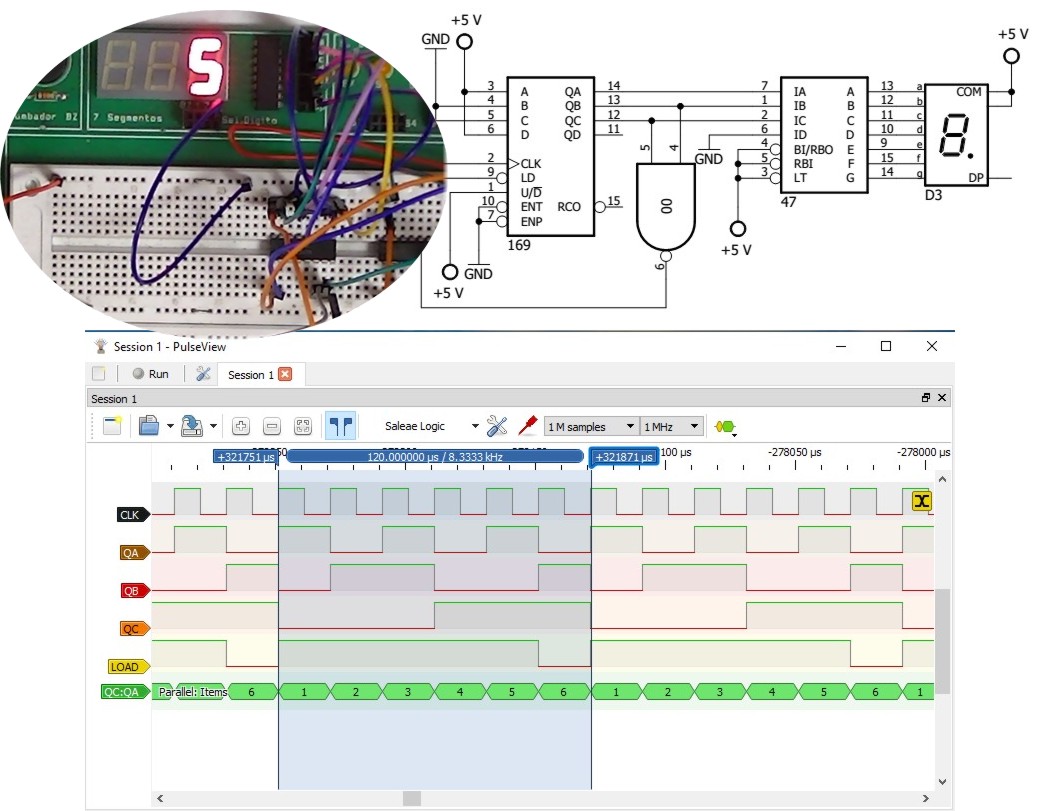Image resolution: width=1038 pixels, height=811 pixels.
Task: Click the red probe channels icon
Action: [x=527, y=426]
